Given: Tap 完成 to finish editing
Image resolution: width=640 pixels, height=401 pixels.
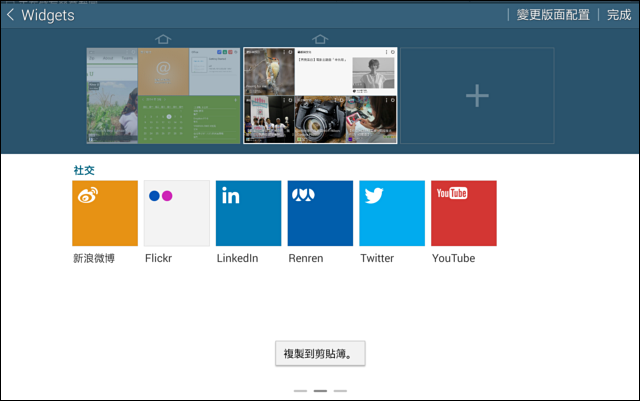Looking at the screenshot, I should 619,15.
